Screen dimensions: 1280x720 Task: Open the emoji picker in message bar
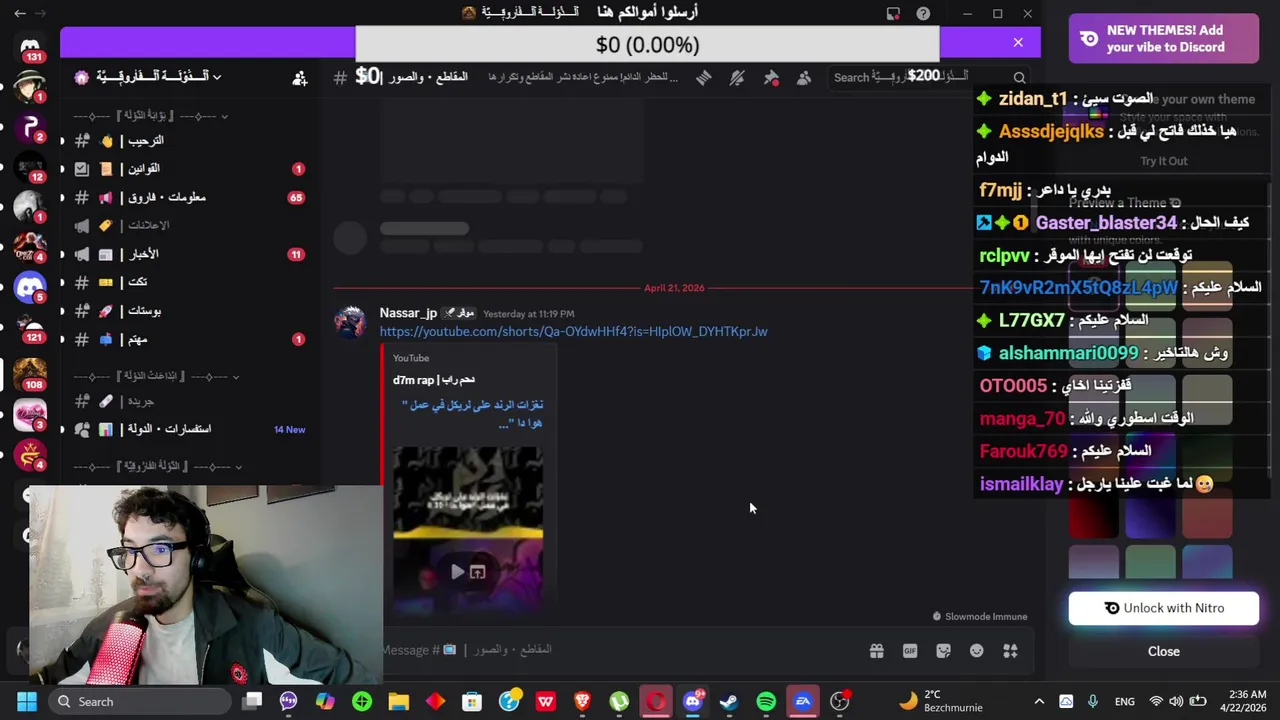[977, 651]
